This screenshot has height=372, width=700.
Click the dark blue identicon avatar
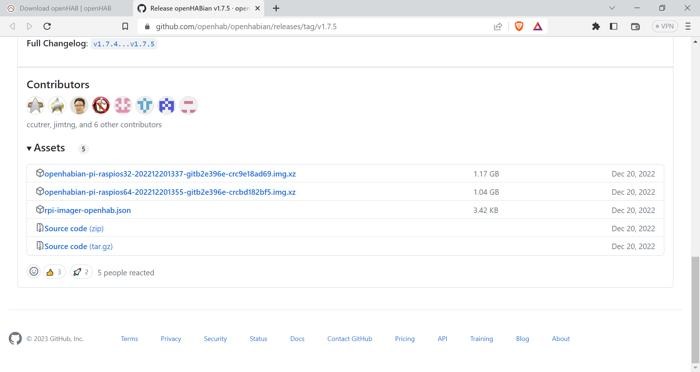coord(167,105)
